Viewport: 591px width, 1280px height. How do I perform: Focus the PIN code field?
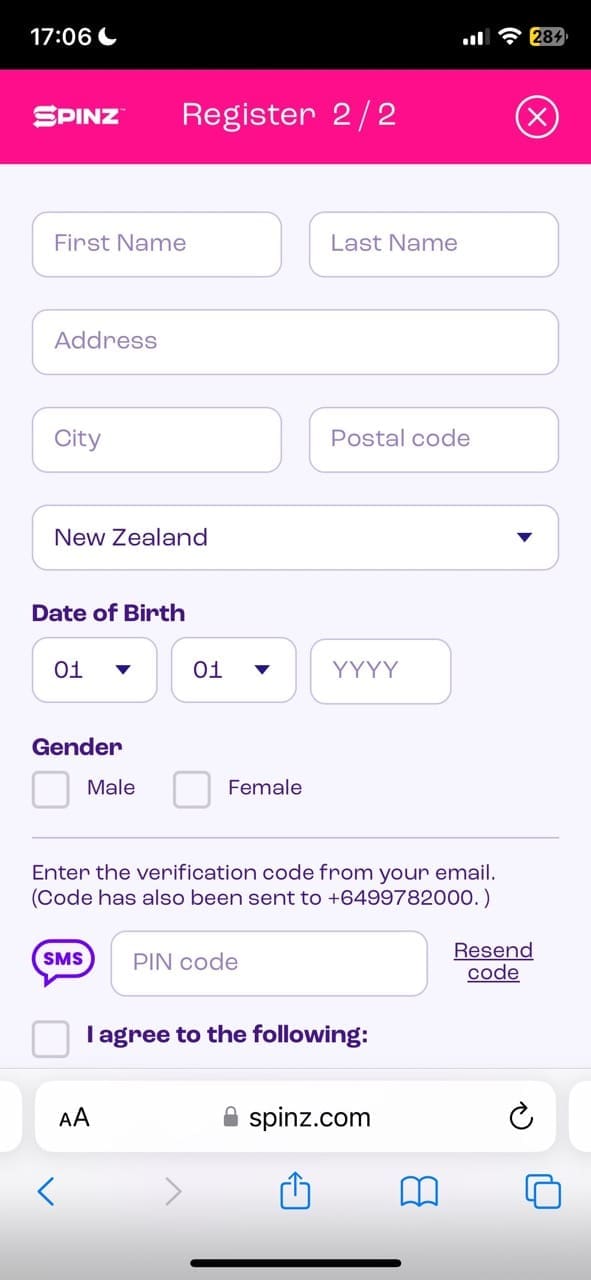point(269,963)
